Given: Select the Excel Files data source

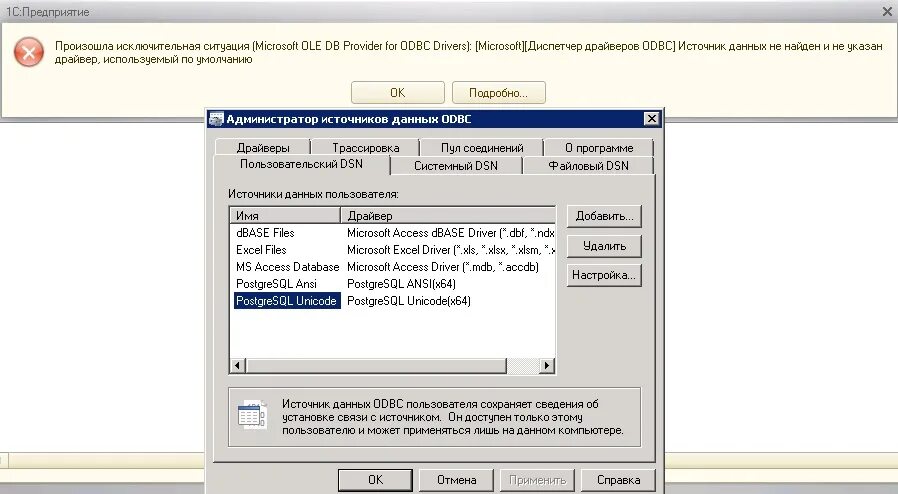Looking at the screenshot, I should 261,250.
